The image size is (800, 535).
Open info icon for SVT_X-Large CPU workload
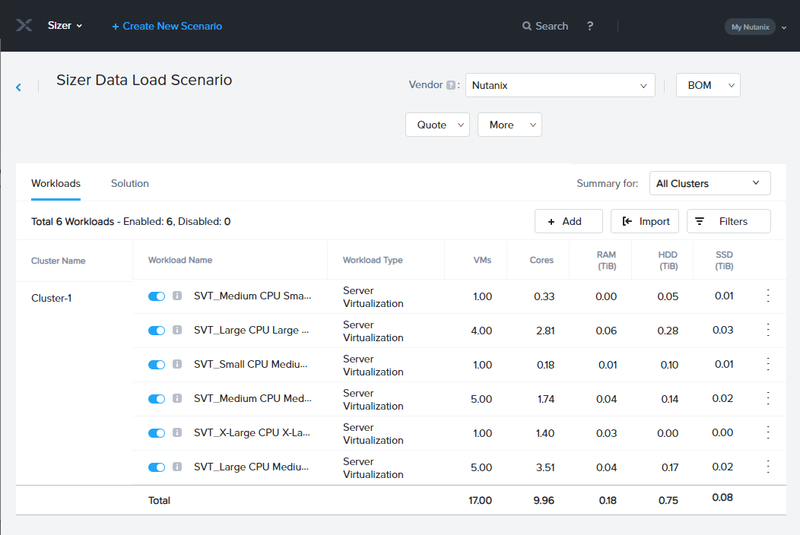(177, 432)
